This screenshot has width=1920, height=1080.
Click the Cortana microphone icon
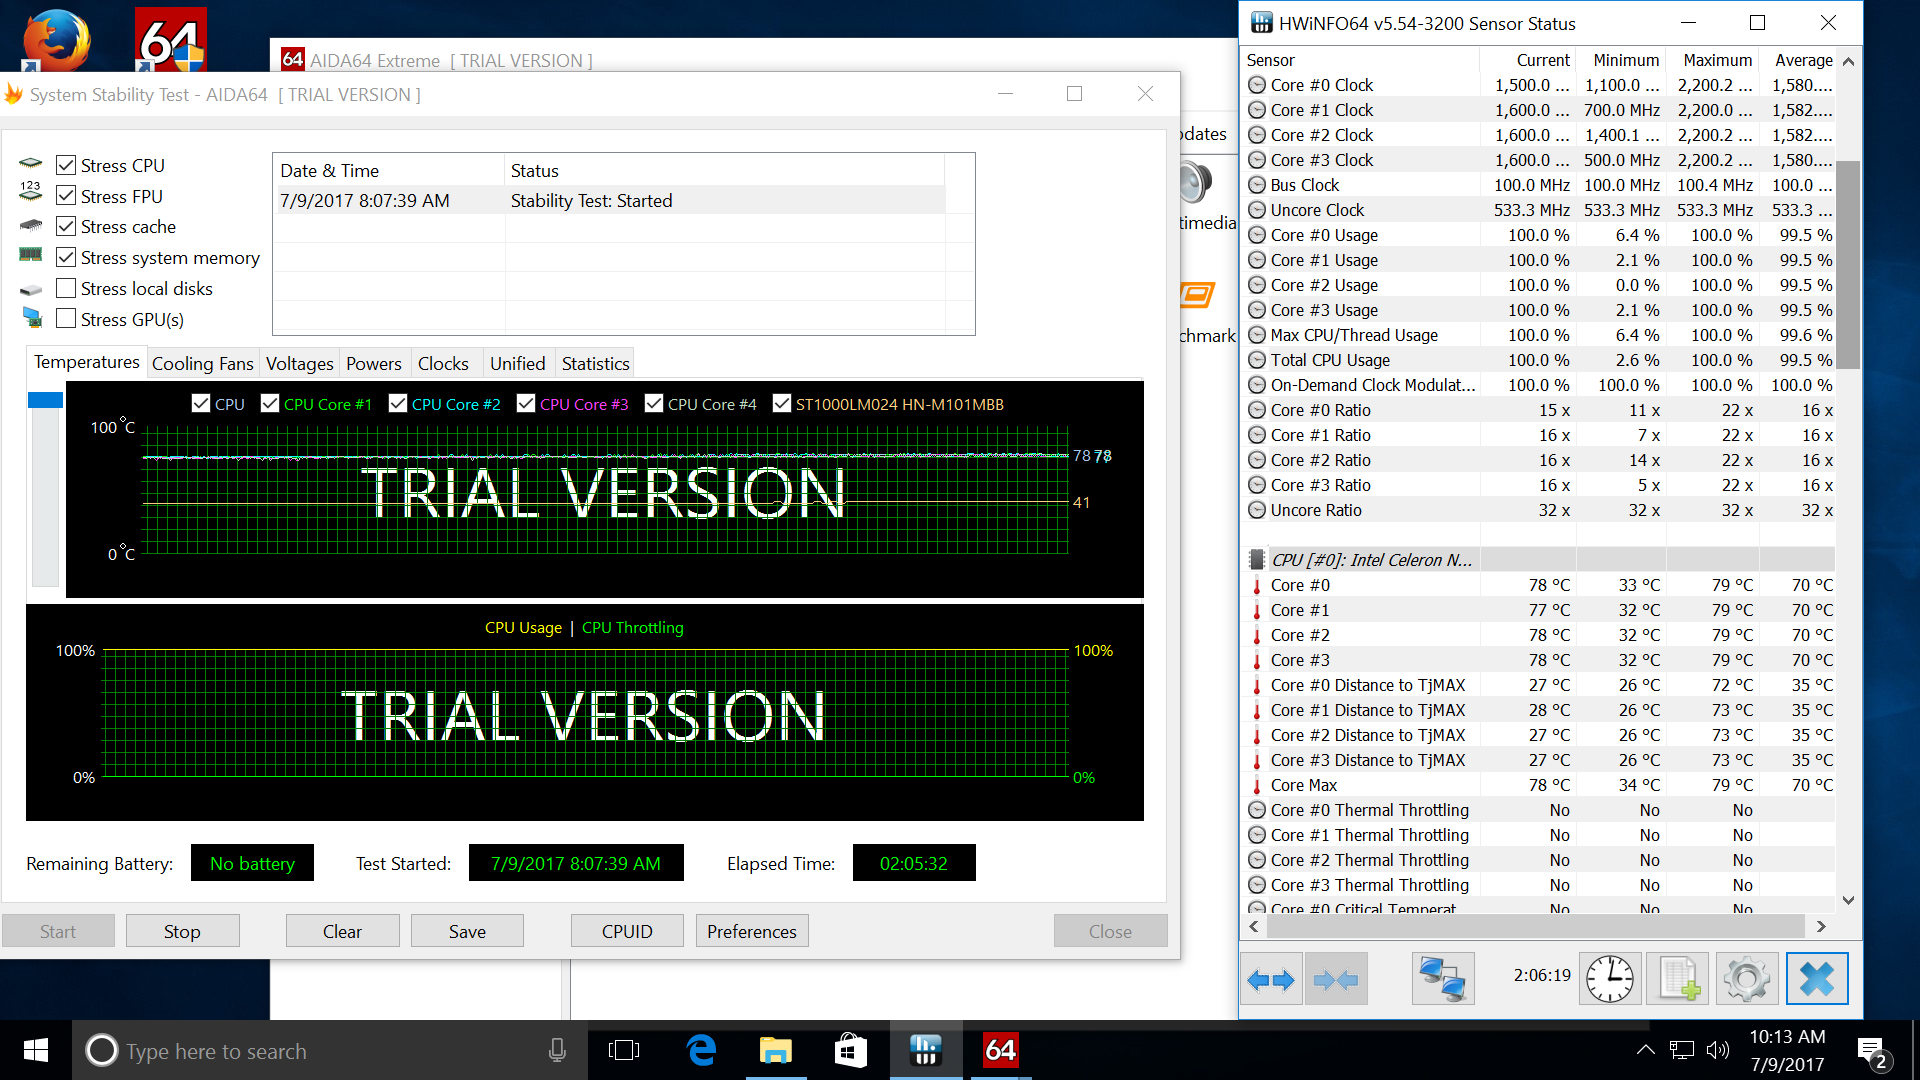(557, 1050)
